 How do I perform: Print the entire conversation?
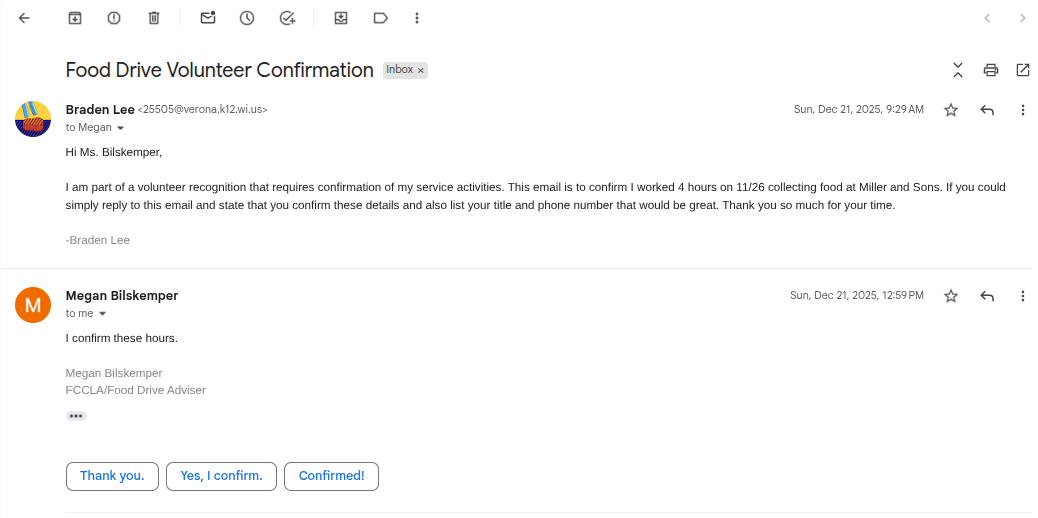tap(991, 70)
